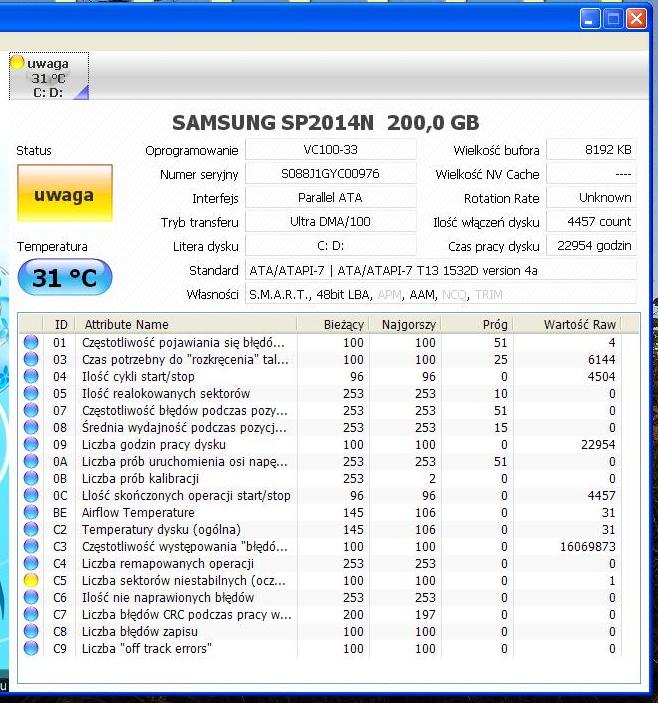The image size is (658, 703).
Task: Click blue status icon for attribute C7
Action: pos(31,615)
